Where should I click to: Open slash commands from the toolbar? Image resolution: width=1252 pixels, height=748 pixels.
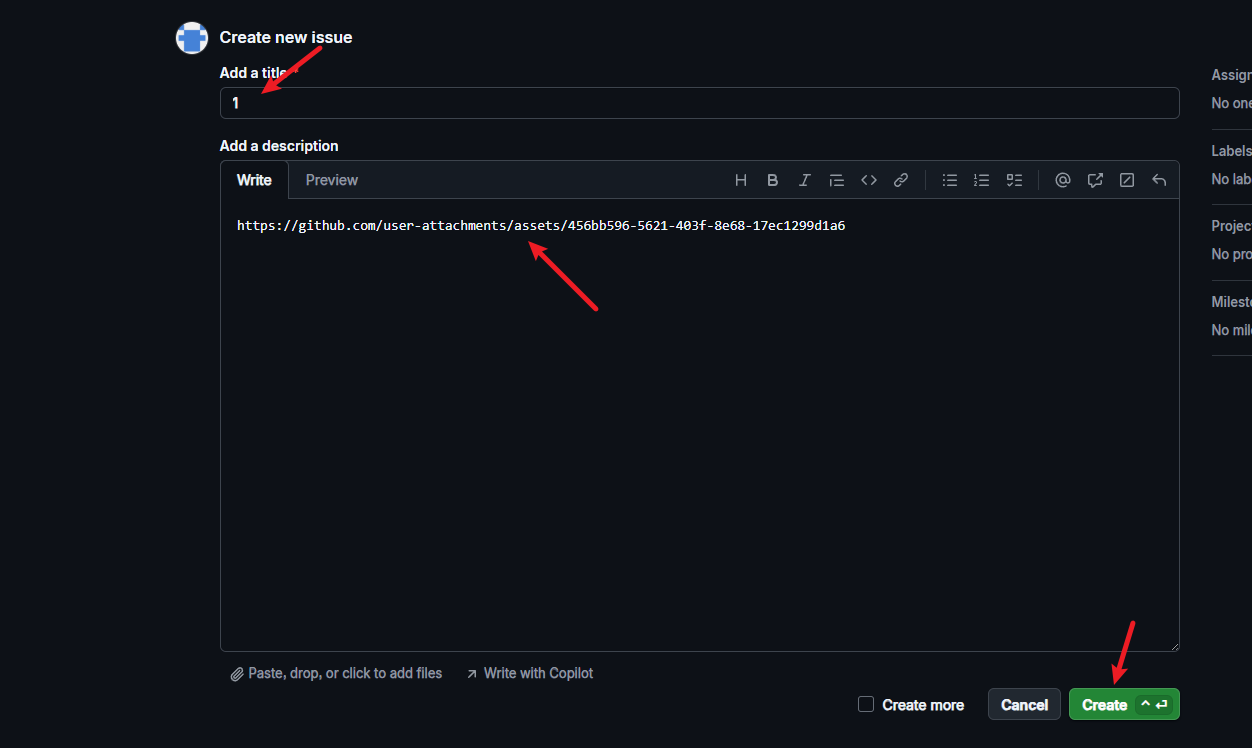(1127, 180)
